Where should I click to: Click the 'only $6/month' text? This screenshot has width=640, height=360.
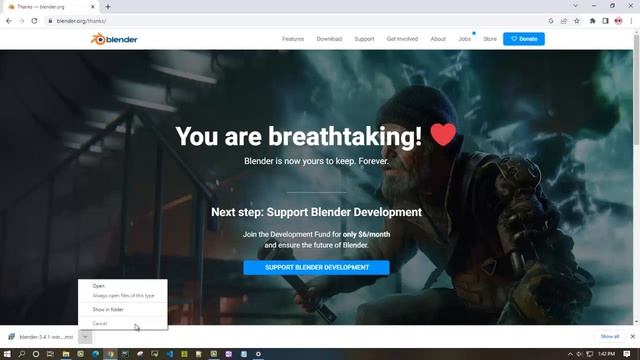pyautogui.click(x=366, y=234)
